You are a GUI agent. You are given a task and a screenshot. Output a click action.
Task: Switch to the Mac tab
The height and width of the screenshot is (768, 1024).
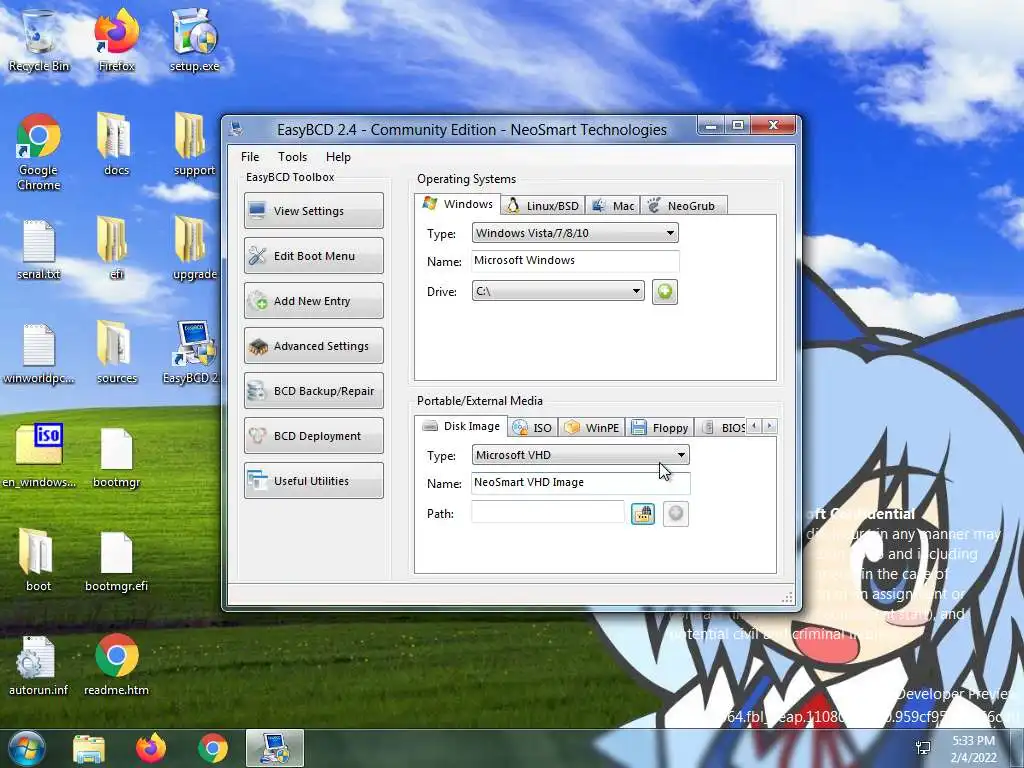pyautogui.click(x=613, y=206)
